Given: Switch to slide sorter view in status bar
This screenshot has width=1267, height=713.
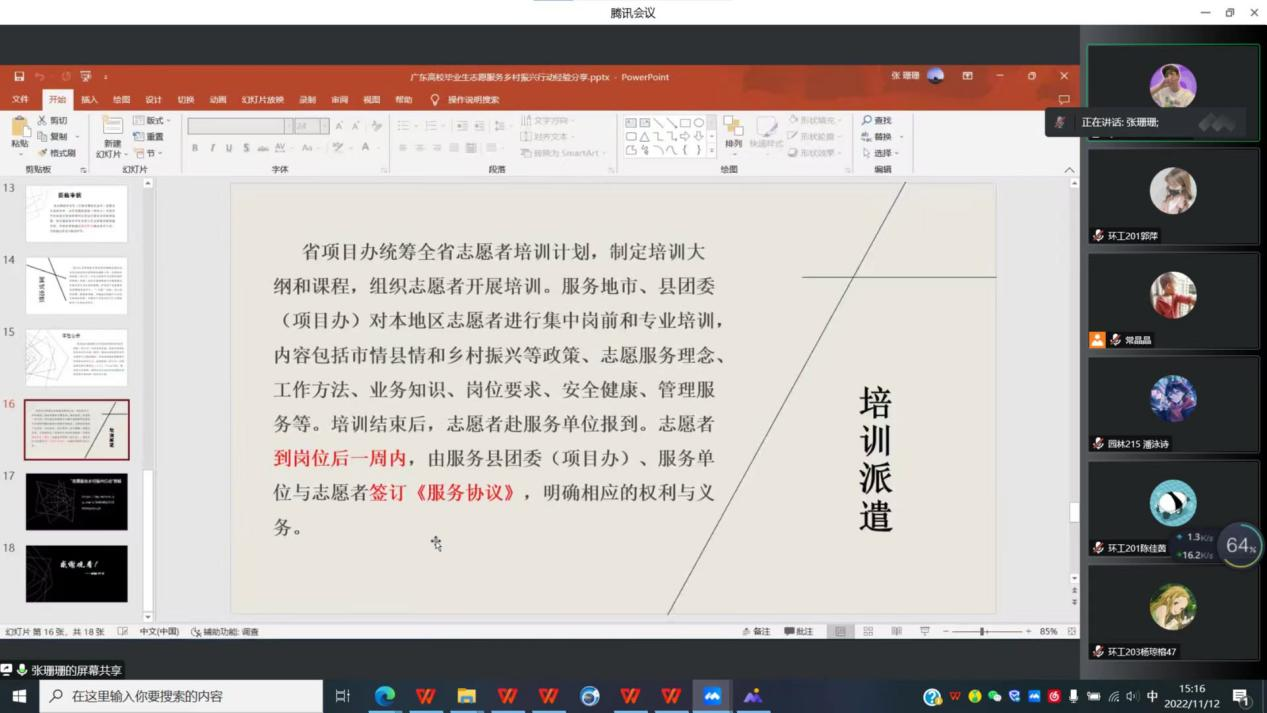Looking at the screenshot, I should click(x=868, y=632).
